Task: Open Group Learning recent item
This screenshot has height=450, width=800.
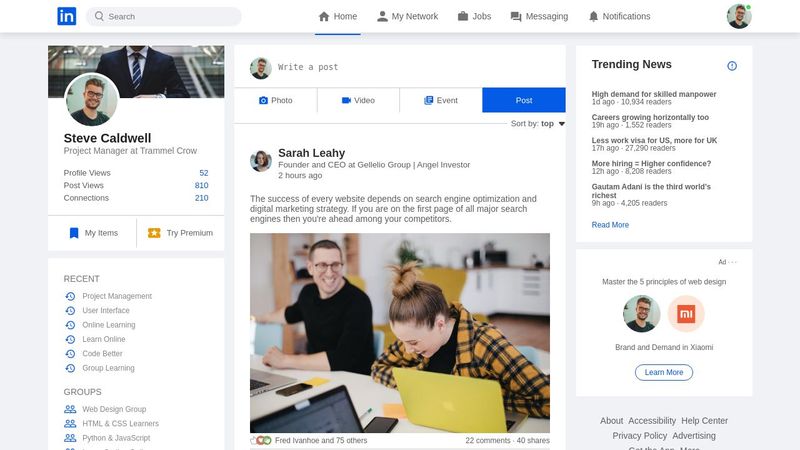Action: (108, 368)
